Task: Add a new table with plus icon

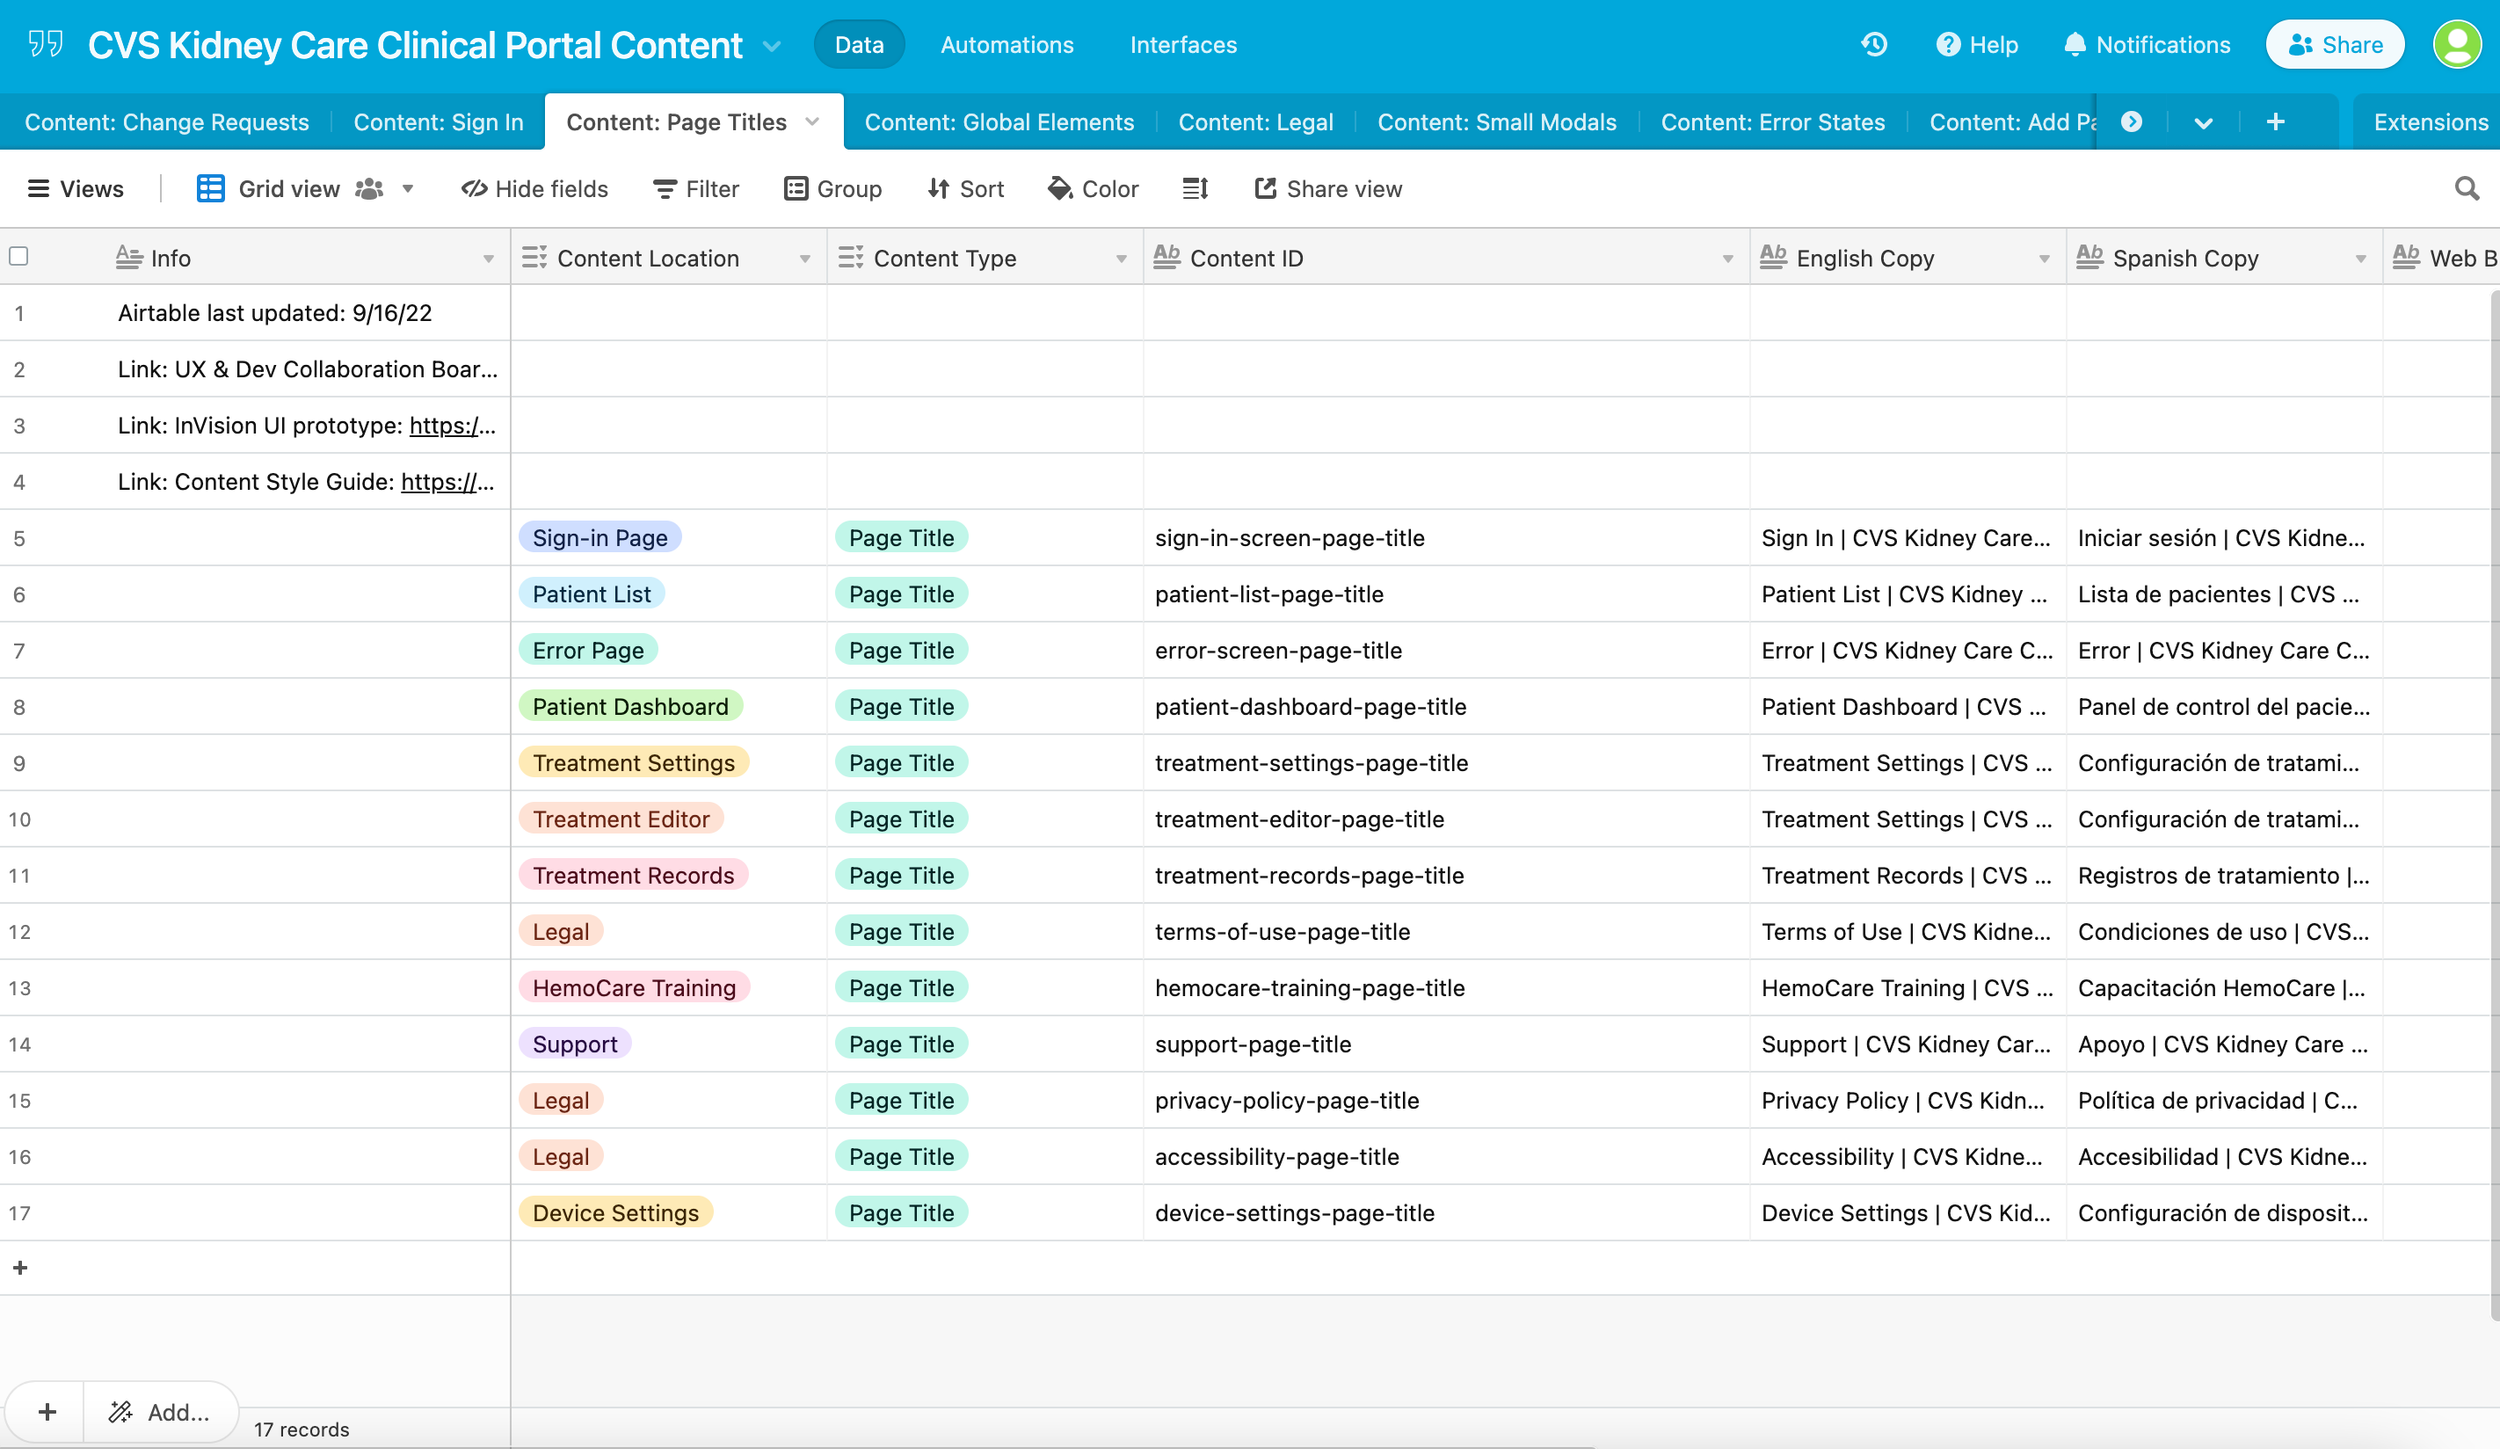Action: coord(2275,122)
